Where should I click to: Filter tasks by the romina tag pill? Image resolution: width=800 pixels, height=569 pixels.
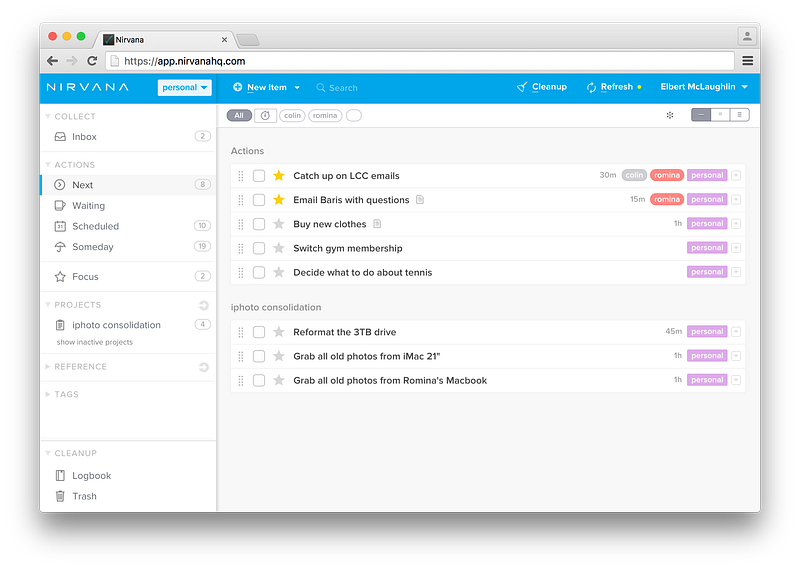325,116
